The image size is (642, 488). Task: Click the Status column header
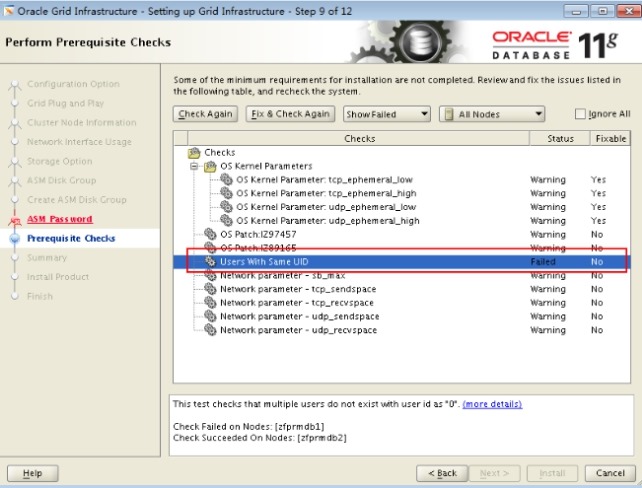[x=560, y=138]
